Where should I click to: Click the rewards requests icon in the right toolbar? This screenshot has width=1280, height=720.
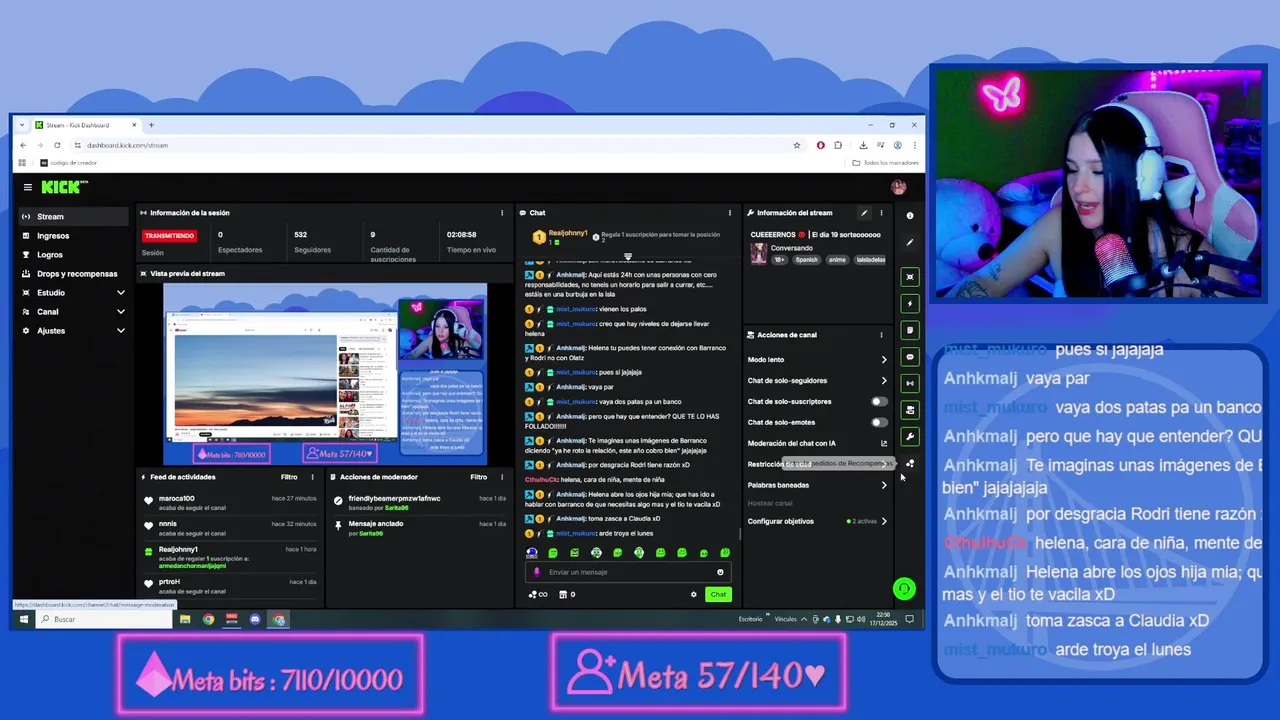tap(909, 464)
